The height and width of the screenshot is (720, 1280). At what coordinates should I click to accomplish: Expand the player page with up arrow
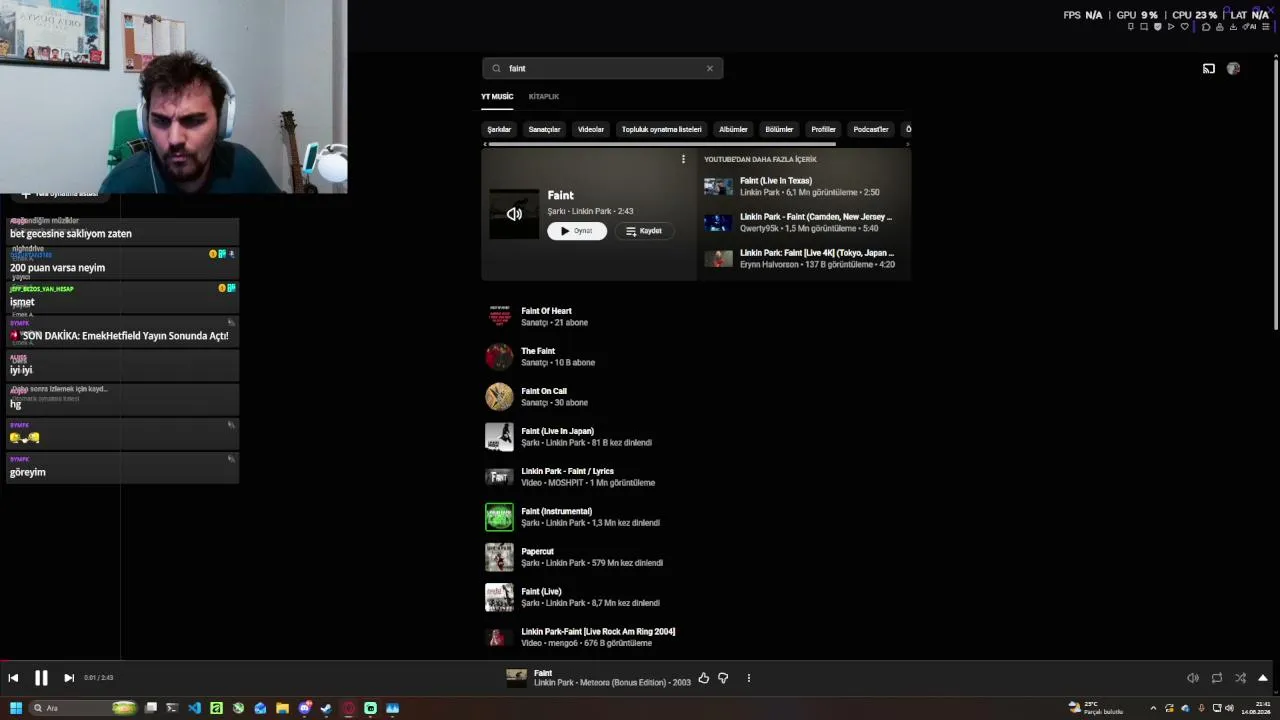[1263, 678]
